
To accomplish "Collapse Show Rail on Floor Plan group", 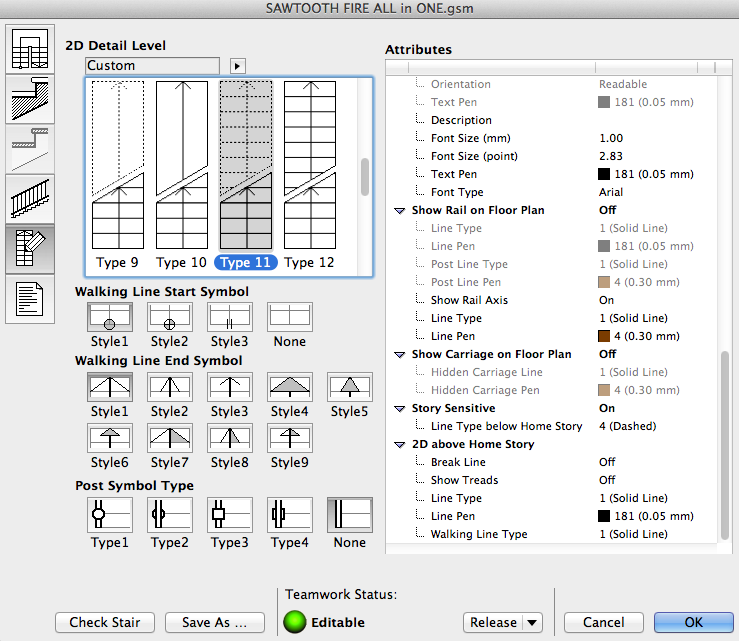I will tap(400, 211).
